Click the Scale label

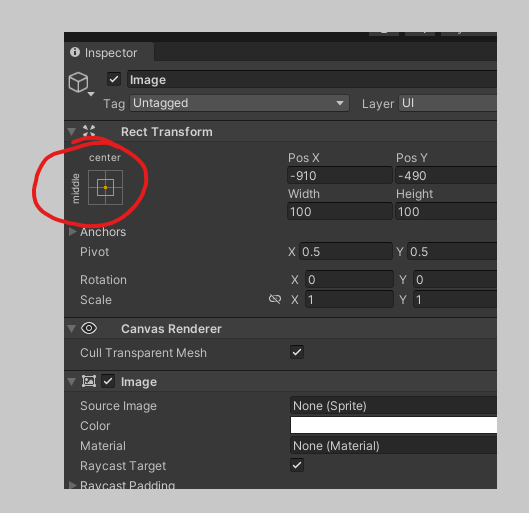point(96,300)
